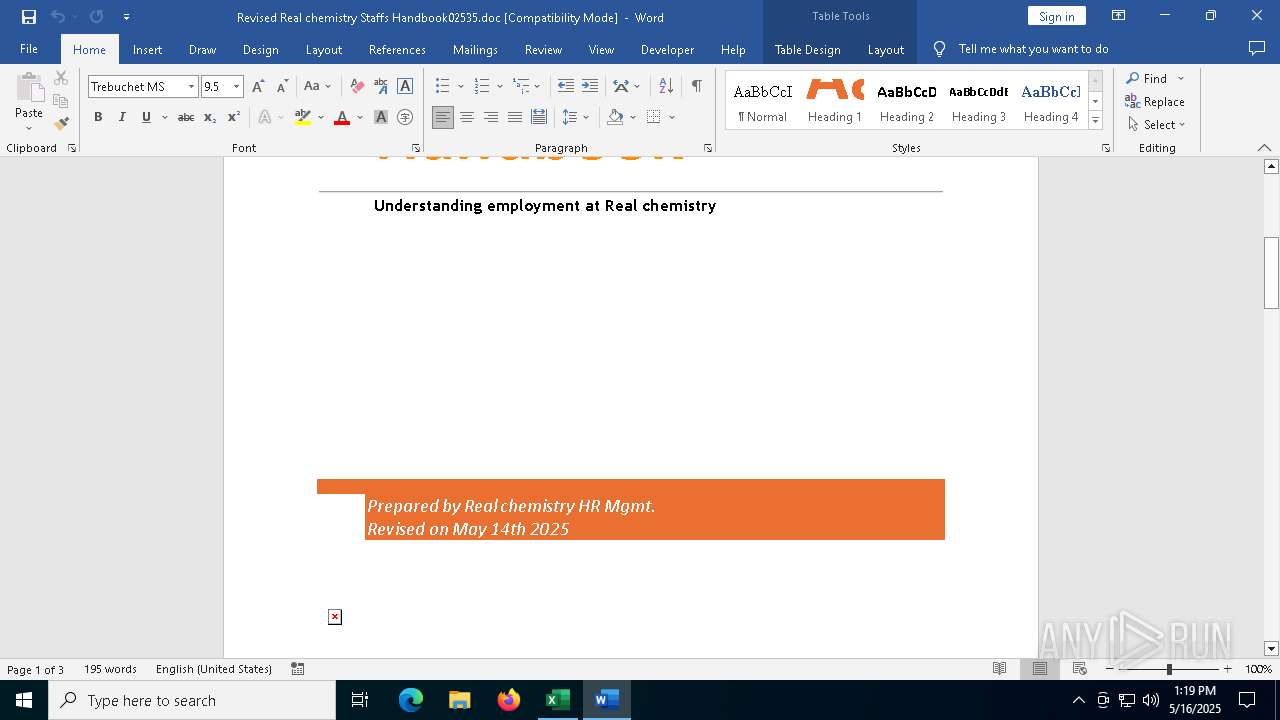
Task: Open the font name dropdown for Trebuchet MS
Action: coord(191,86)
